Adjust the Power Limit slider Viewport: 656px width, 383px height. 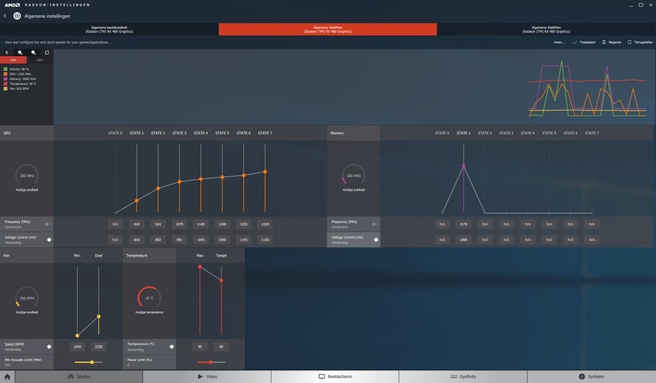pyautogui.click(x=211, y=362)
